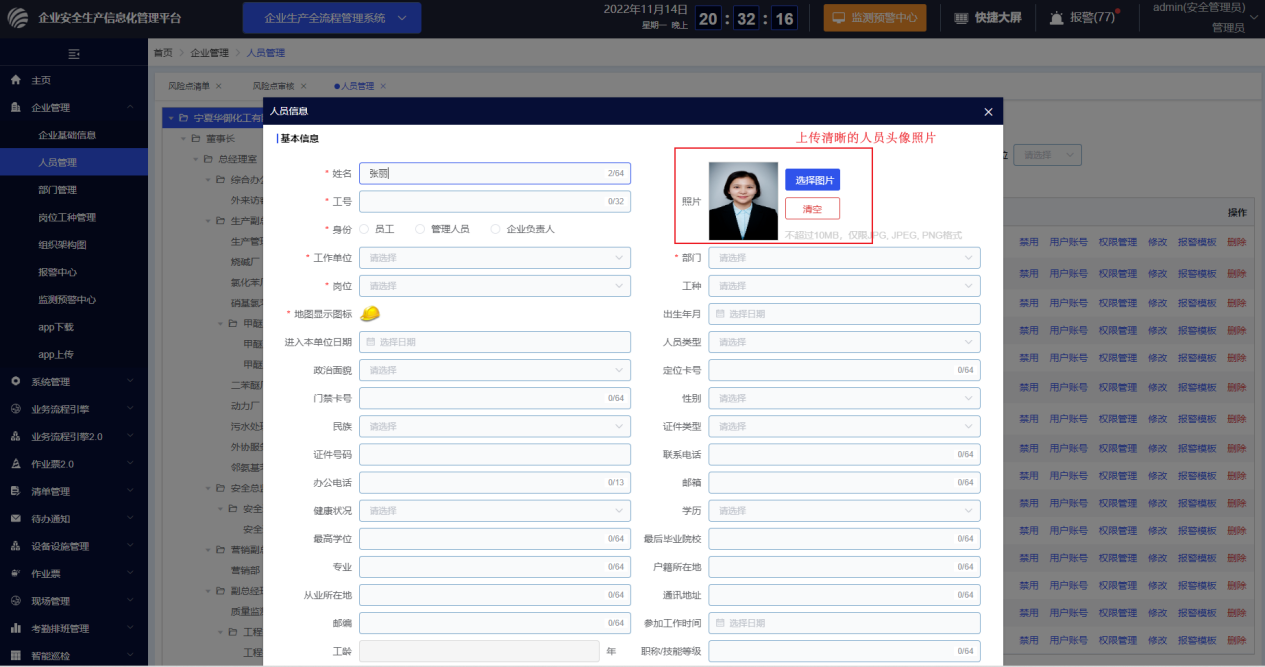
Task: Go to 首页 in the breadcrumb
Action: [x=162, y=53]
